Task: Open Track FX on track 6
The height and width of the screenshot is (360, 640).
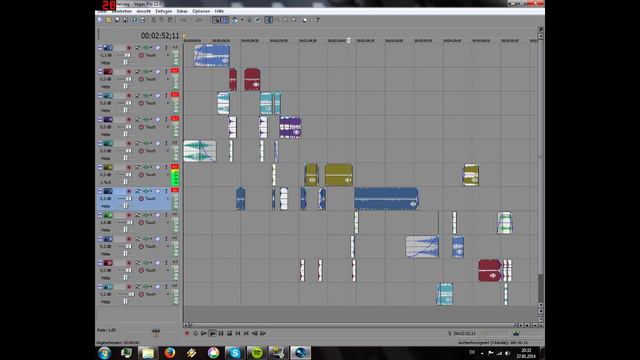Action: coord(147,167)
